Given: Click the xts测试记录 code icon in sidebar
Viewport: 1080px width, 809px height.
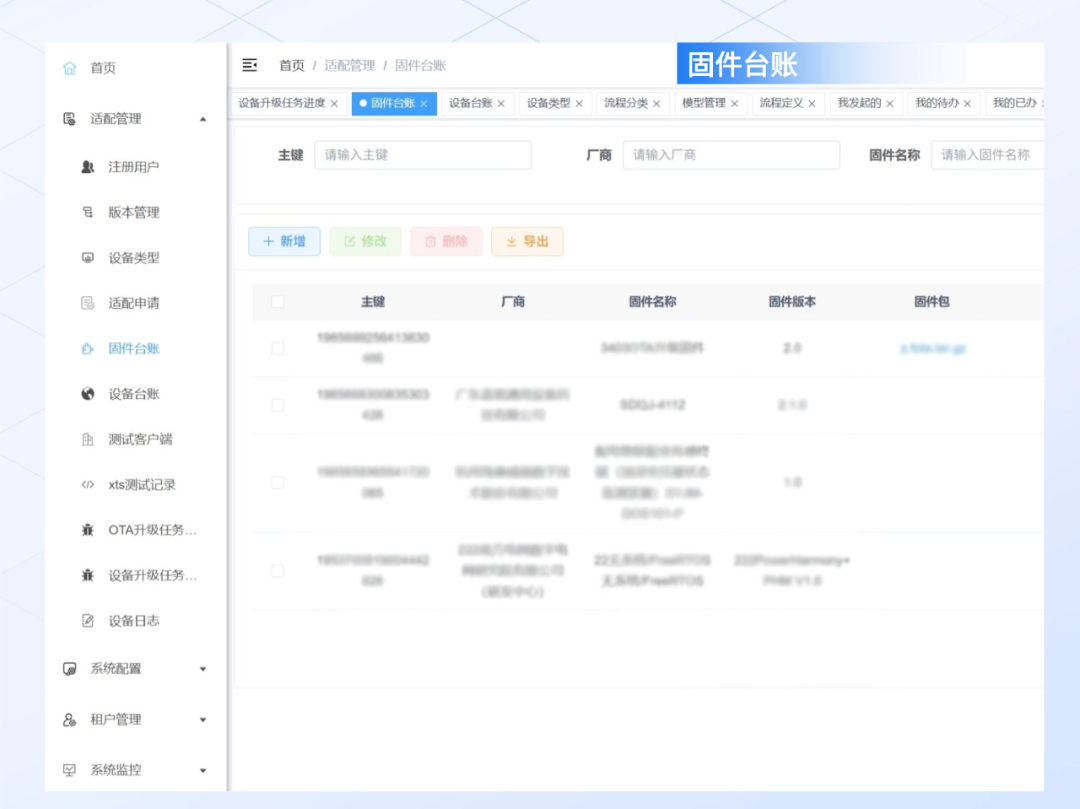Looking at the screenshot, I should pos(88,485).
